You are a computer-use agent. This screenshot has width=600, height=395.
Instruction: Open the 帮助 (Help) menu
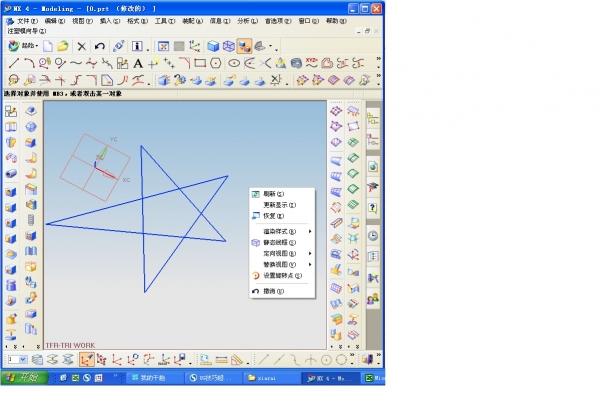coord(336,21)
